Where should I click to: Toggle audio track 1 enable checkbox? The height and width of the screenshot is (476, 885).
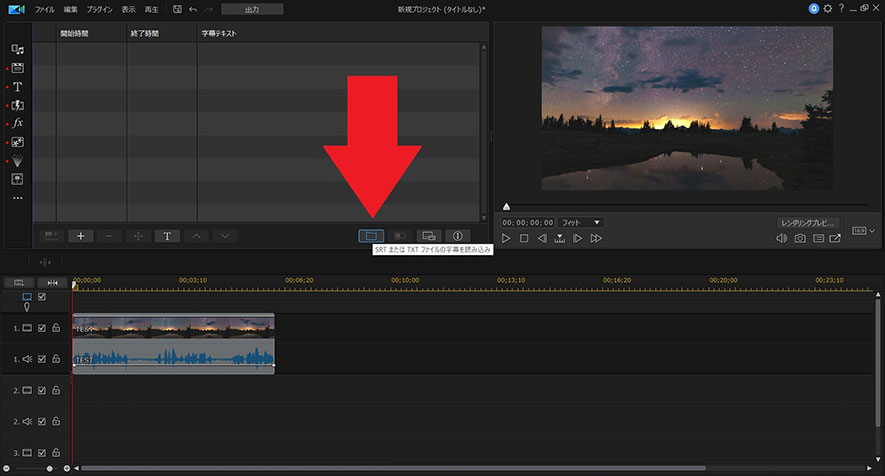click(42, 359)
